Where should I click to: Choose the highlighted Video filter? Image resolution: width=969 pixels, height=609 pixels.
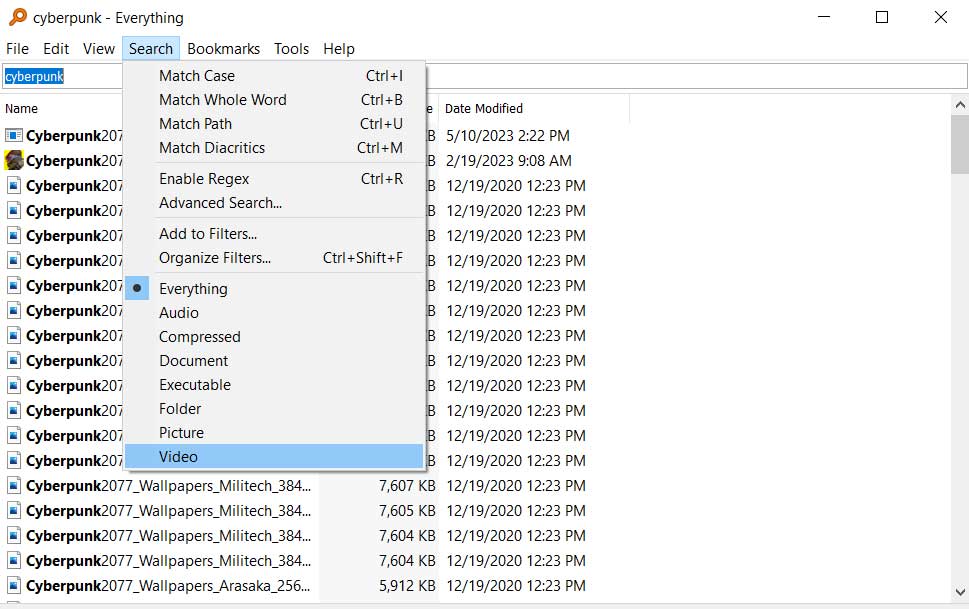click(x=274, y=456)
